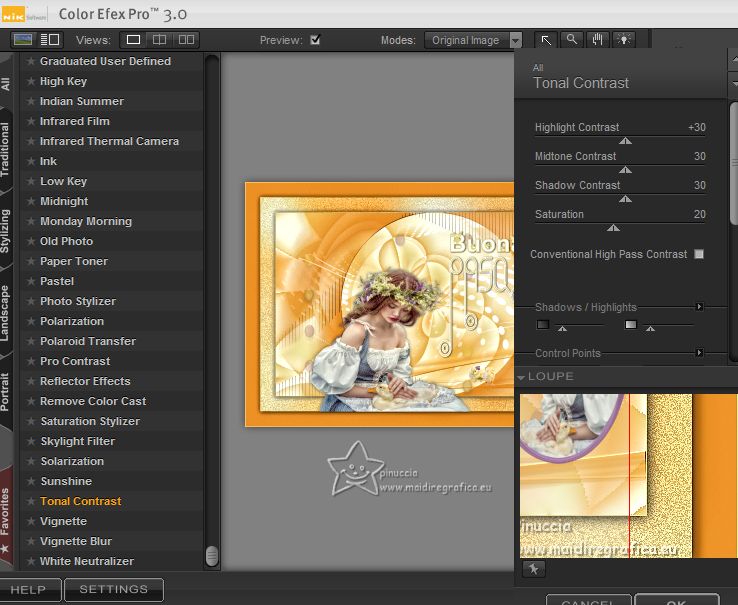Adjust the Highlight Contrast slider handle
The height and width of the screenshot is (605, 738).
click(625, 141)
